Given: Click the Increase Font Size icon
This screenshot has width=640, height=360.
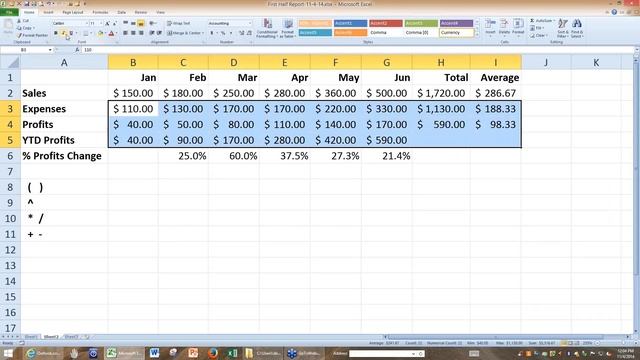Looking at the screenshot, I should click(x=107, y=23).
